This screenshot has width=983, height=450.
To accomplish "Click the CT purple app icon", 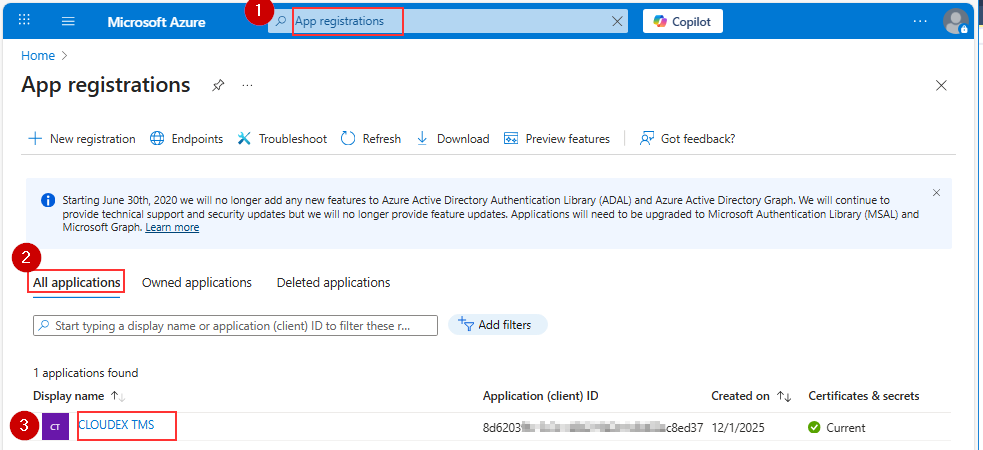I will (55, 427).
